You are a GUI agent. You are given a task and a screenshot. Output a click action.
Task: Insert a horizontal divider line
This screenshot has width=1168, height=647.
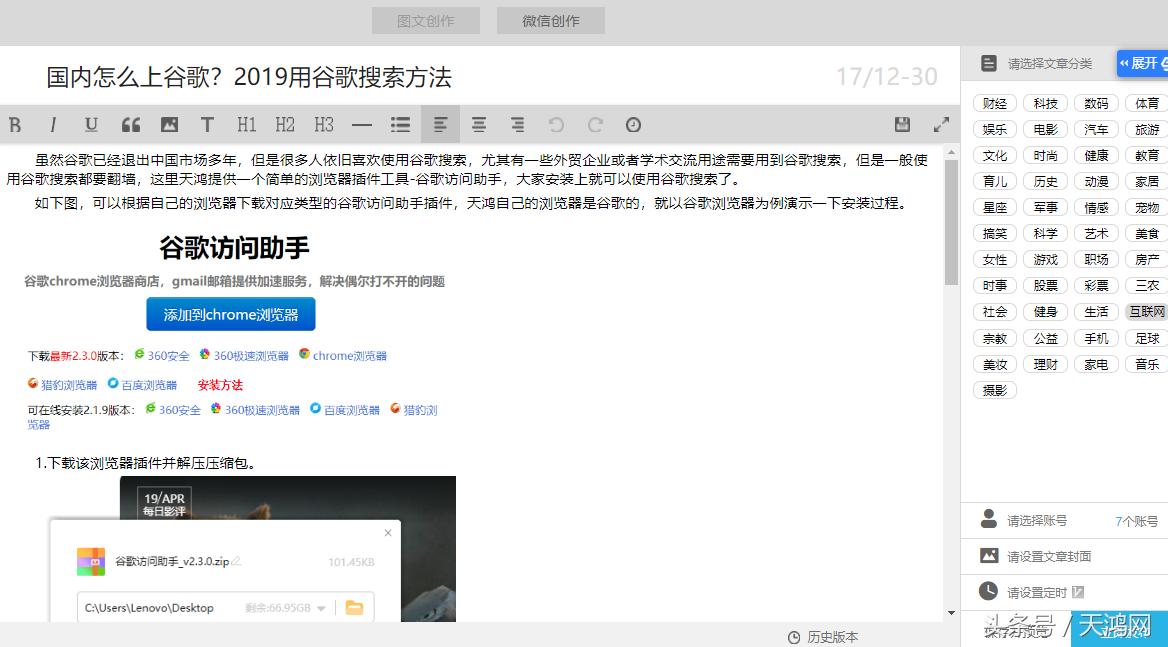361,125
